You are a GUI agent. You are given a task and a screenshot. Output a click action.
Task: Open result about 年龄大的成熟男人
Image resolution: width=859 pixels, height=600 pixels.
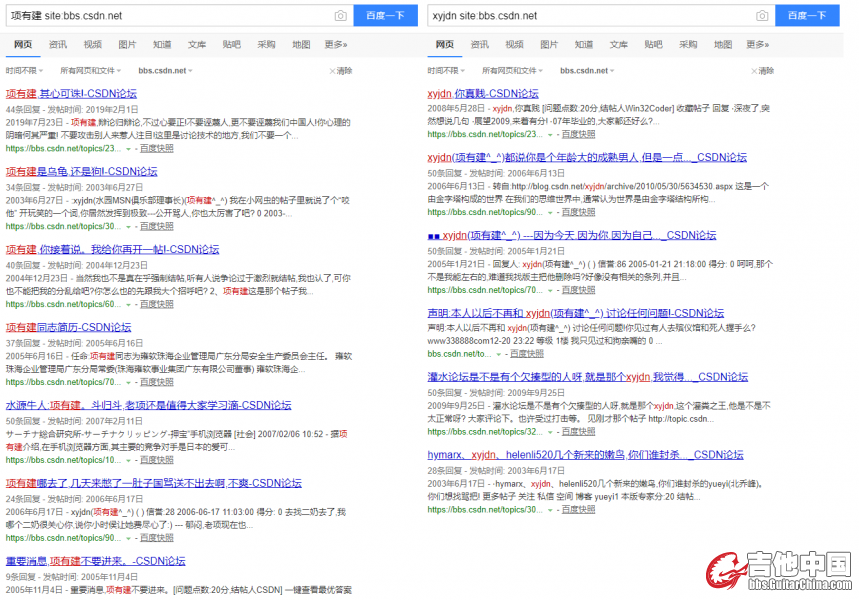point(587,157)
